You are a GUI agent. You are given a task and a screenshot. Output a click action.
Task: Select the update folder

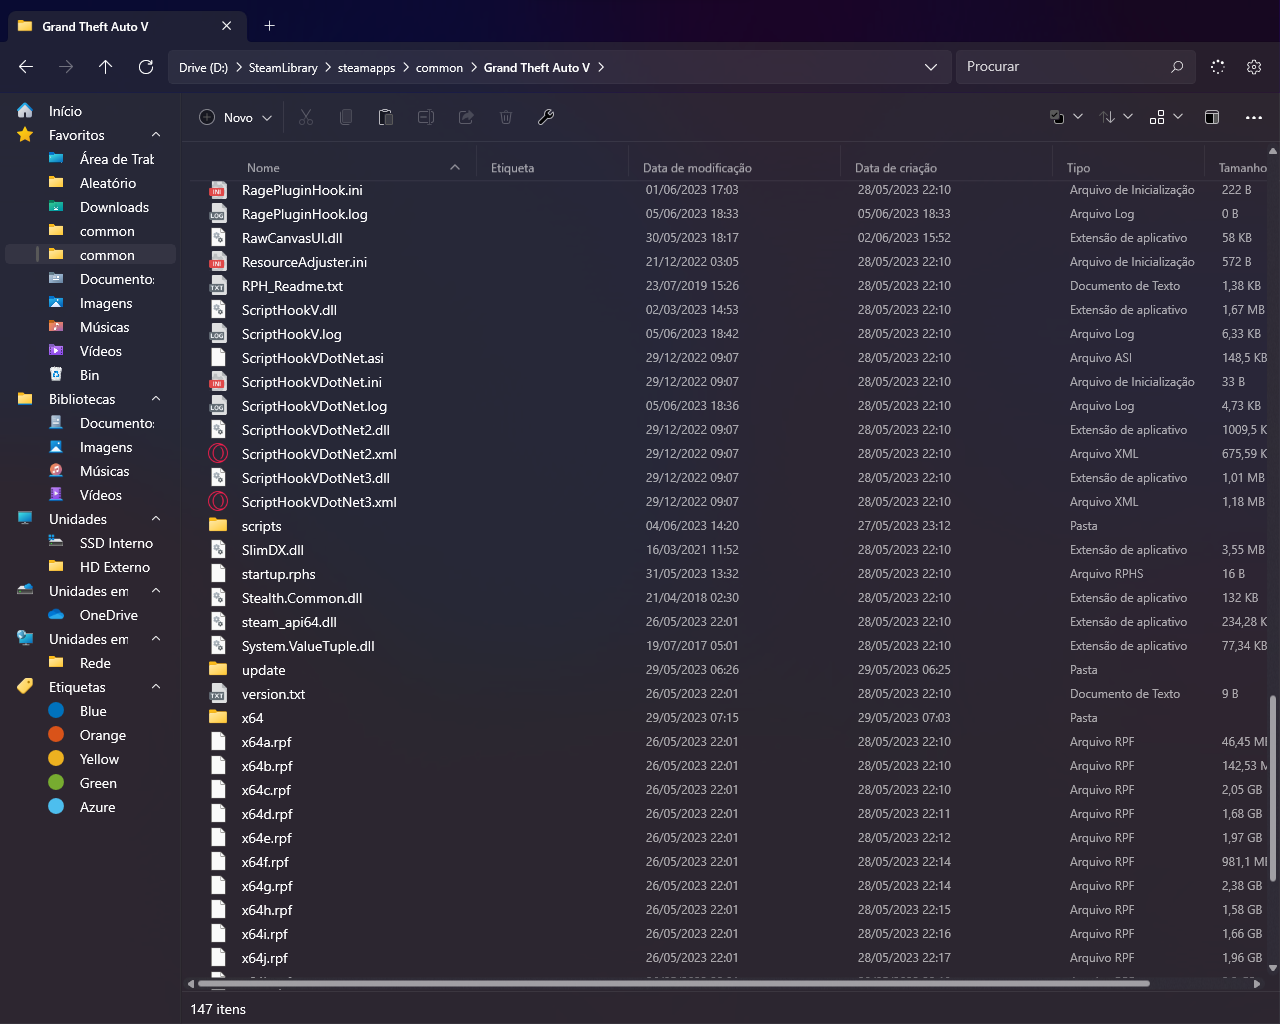[x=264, y=670]
